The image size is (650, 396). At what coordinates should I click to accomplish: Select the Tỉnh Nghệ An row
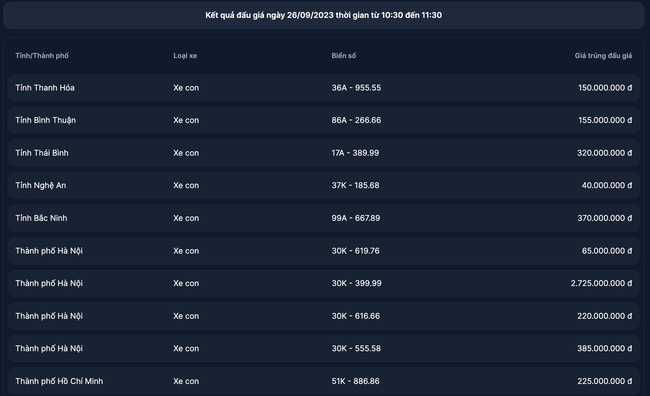pos(323,185)
